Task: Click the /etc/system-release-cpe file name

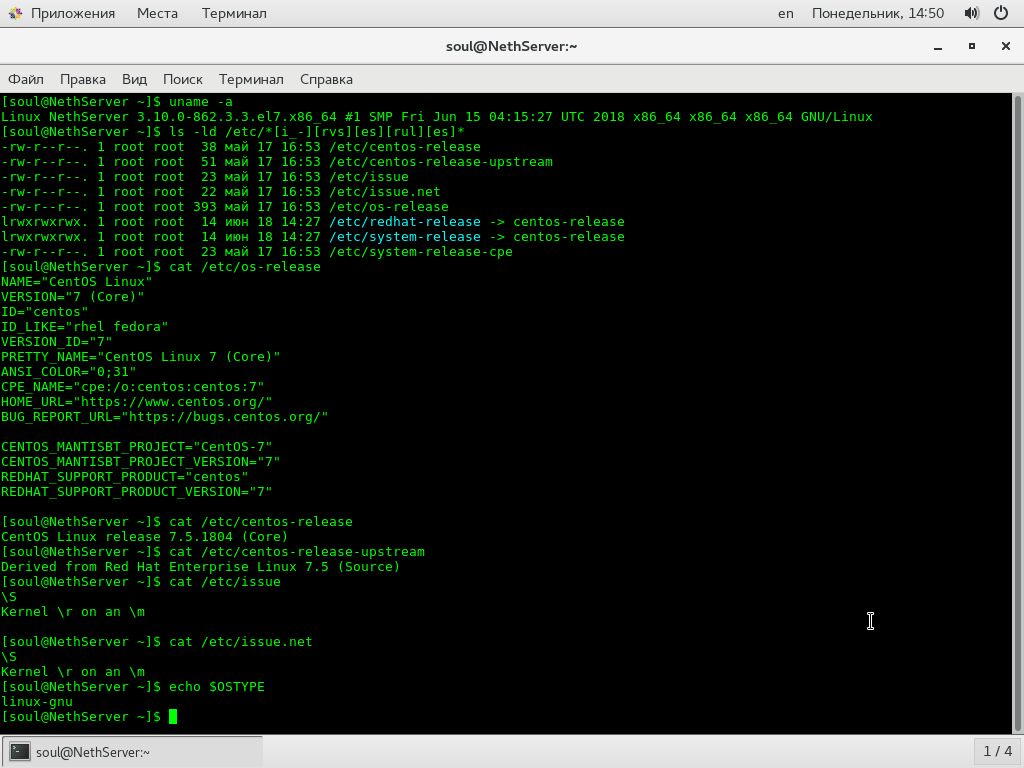Action: (421, 252)
